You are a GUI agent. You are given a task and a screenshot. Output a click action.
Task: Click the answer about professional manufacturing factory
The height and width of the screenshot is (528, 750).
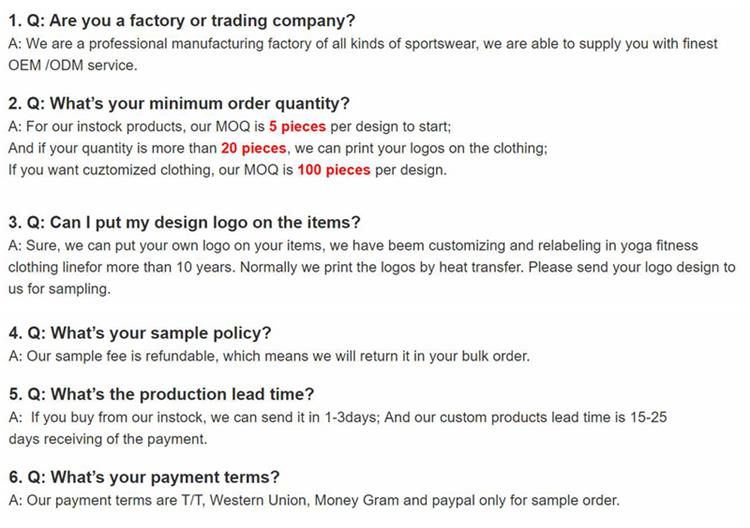tap(370, 43)
